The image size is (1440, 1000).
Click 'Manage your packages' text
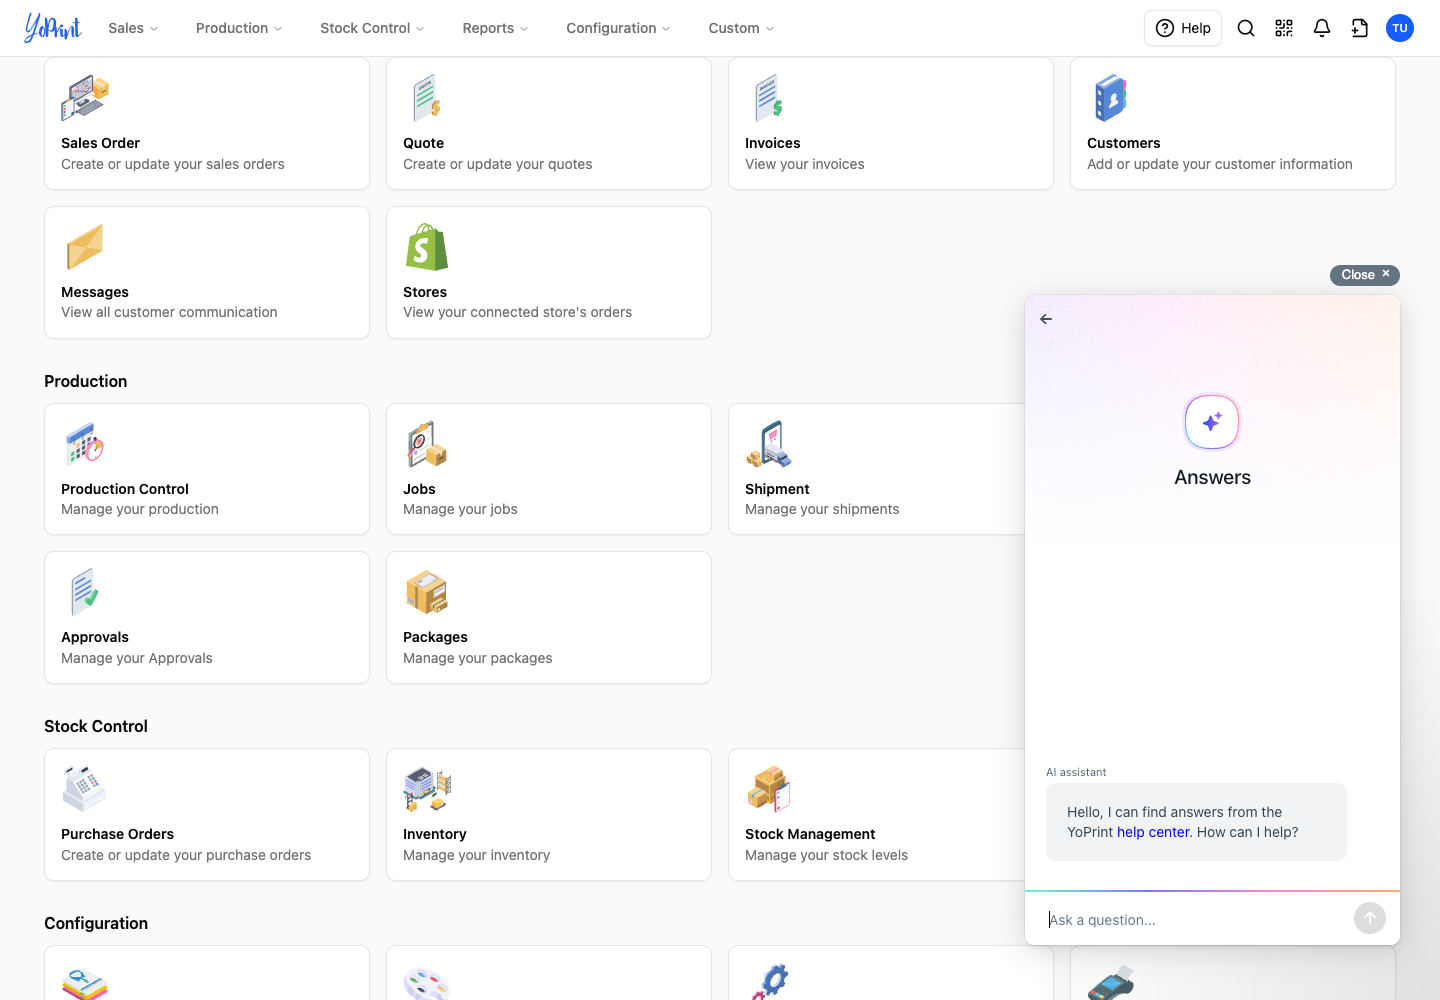[x=477, y=658]
